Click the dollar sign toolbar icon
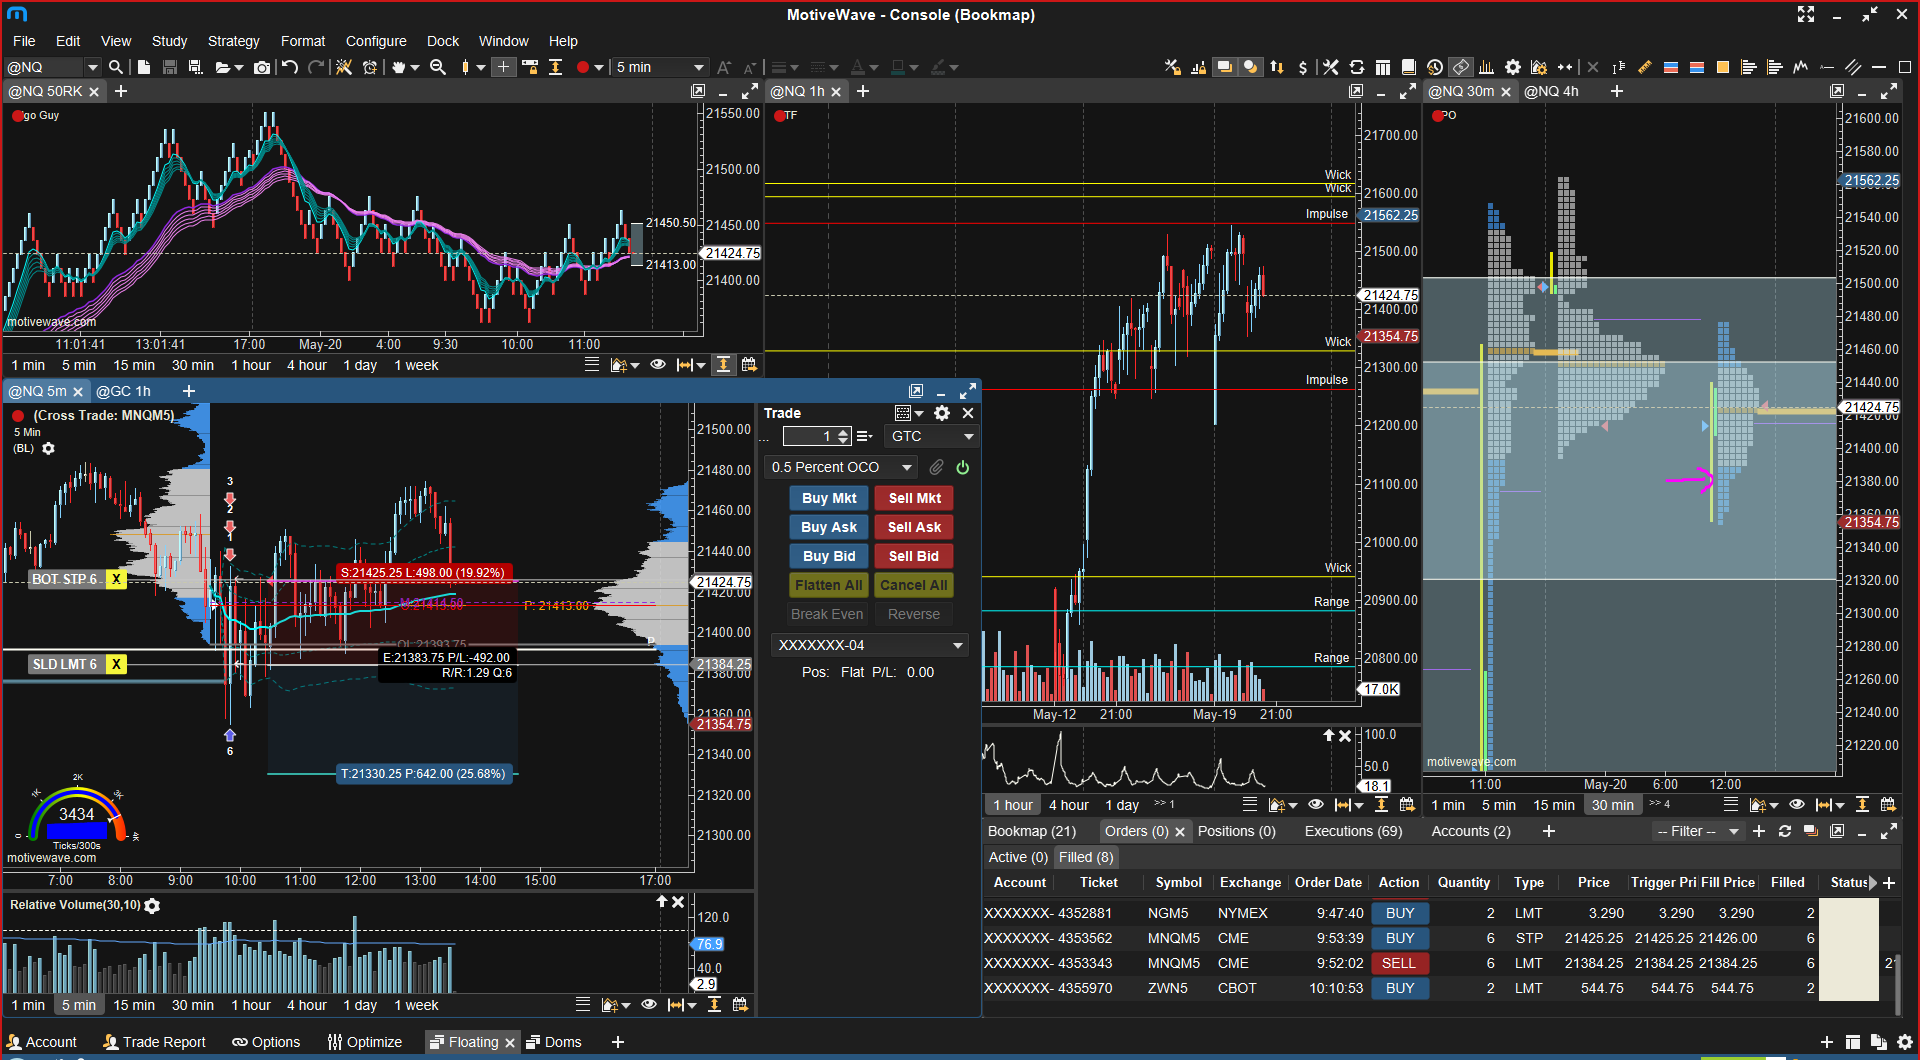 (1302, 67)
